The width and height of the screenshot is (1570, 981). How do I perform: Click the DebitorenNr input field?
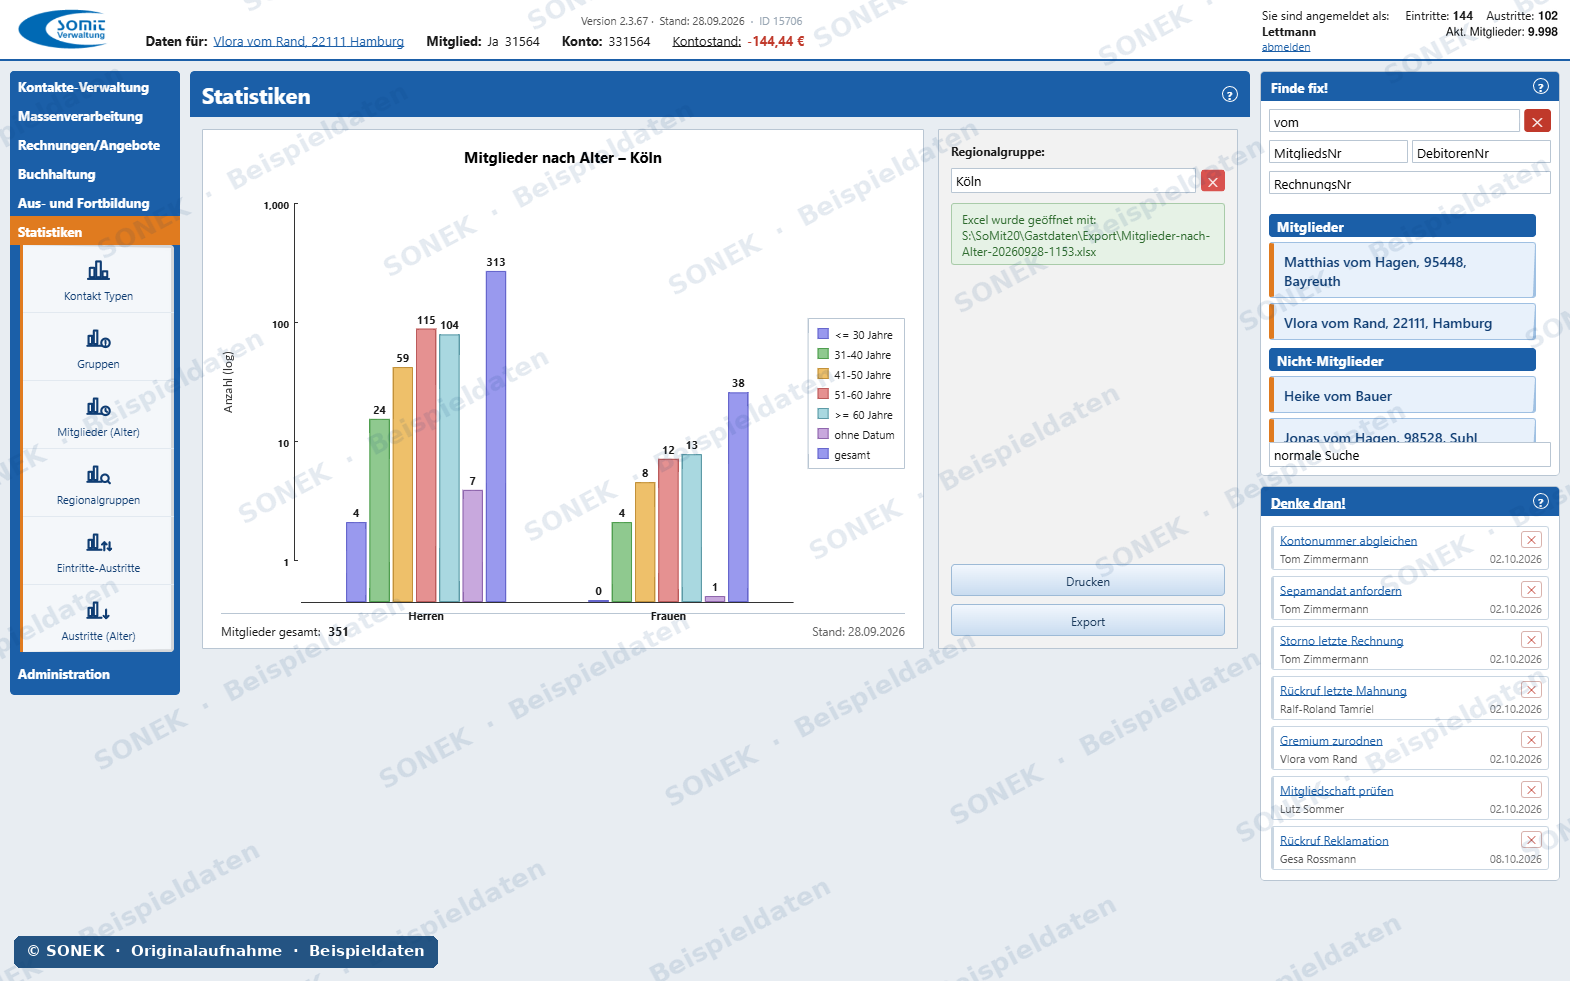click(1481, 153)
